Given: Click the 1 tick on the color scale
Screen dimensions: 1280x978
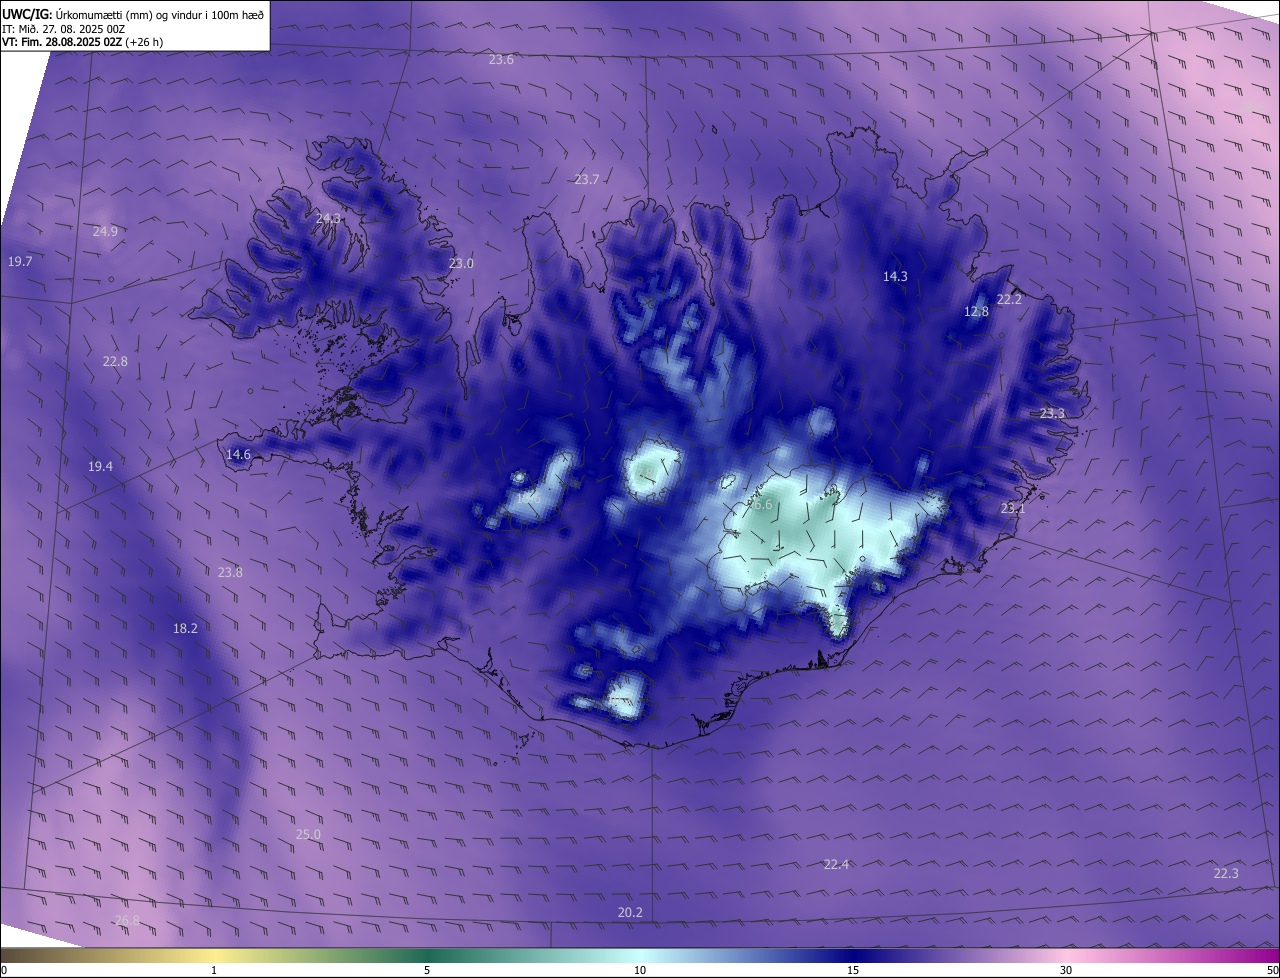Looking at the screenshot, I should [x=214, y=970].
